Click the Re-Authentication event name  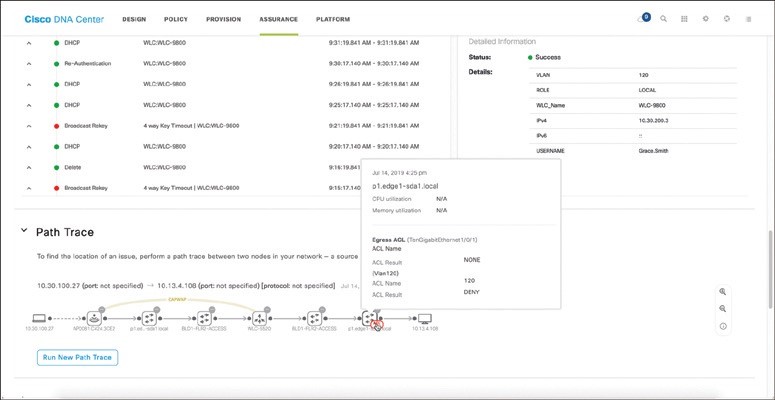pos(87,64)
